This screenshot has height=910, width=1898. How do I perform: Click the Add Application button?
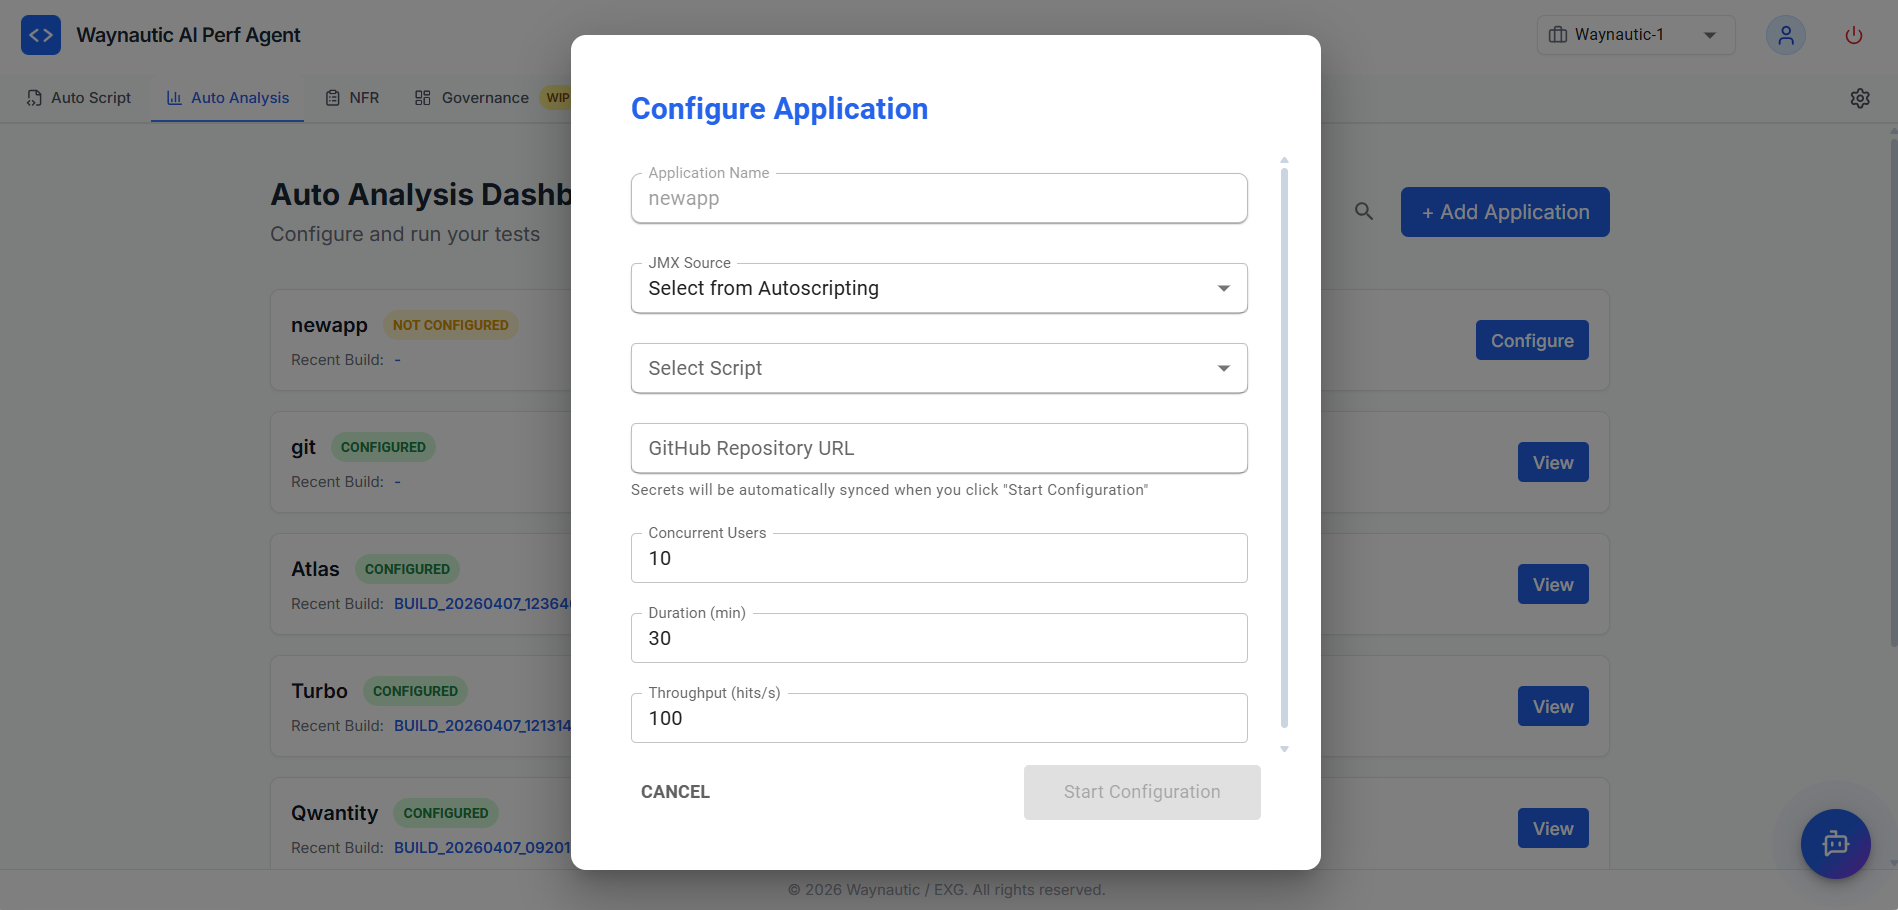pyautogui.click(x=1504, y=211)
